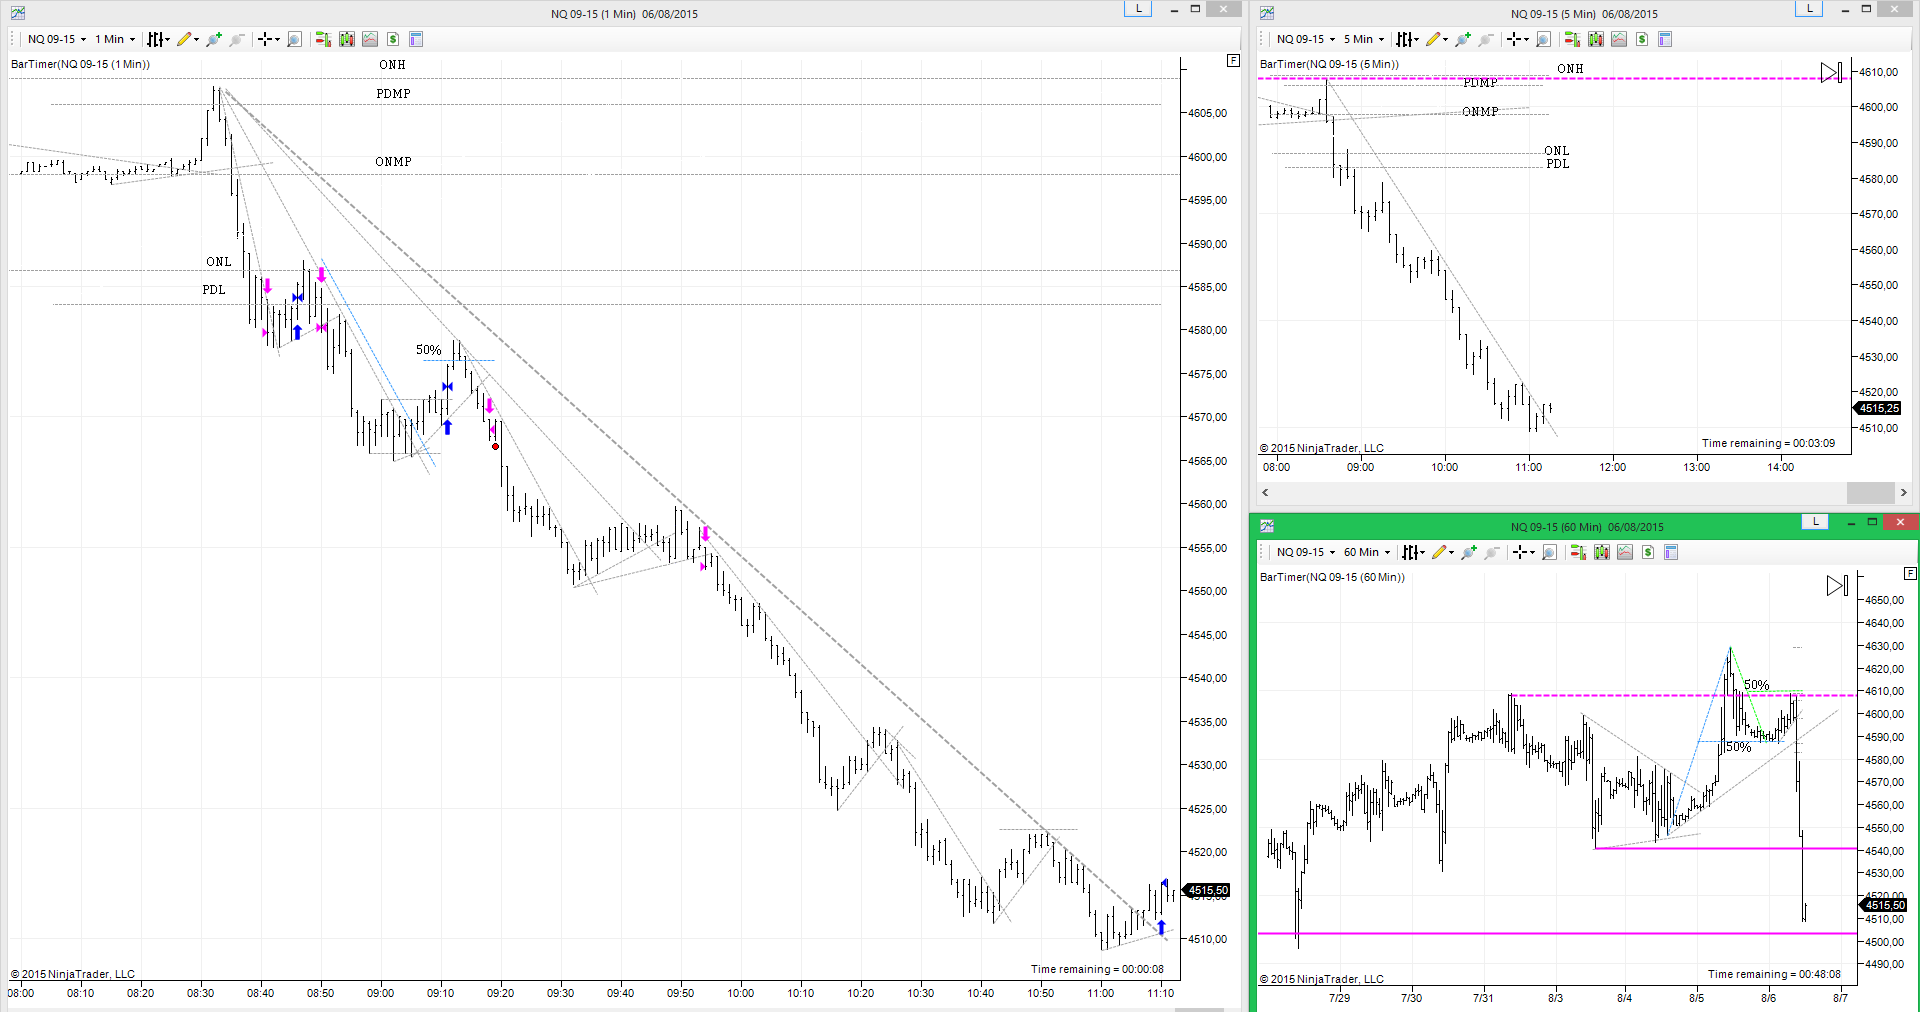Open Properties icon in the 60 Min chart toolbar
This screenshot has width=1920, height=1012.
click(x=1671, y=552)
